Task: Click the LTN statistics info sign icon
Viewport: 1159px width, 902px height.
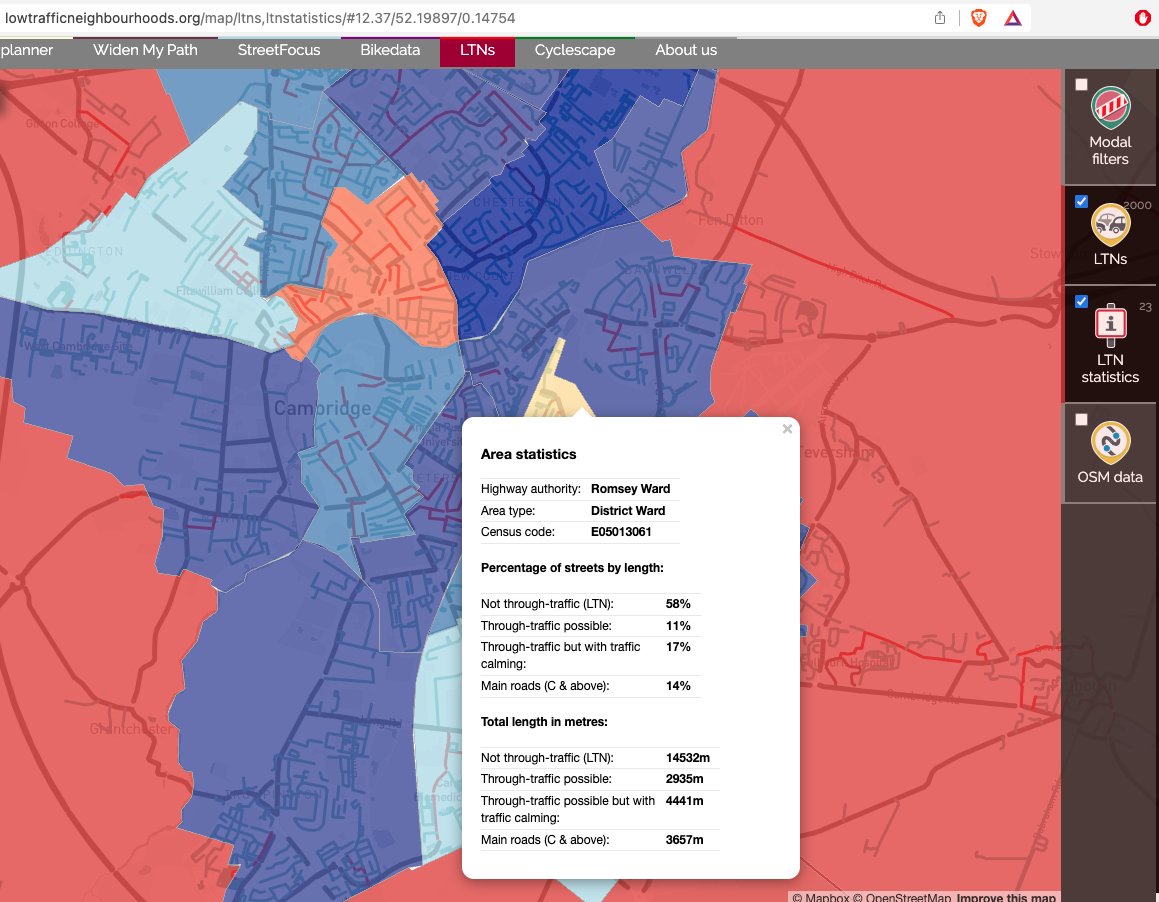Action: click(x=1110, y=325)
